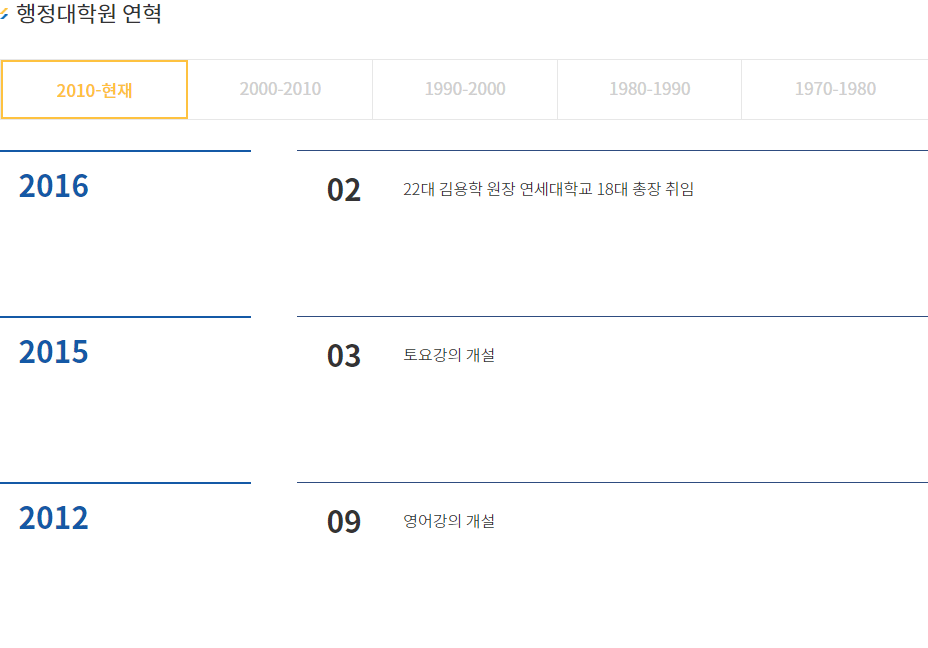Click the blue divider line above 2012
Viewport: 928px width, 648px height.
tap(125, 483)
